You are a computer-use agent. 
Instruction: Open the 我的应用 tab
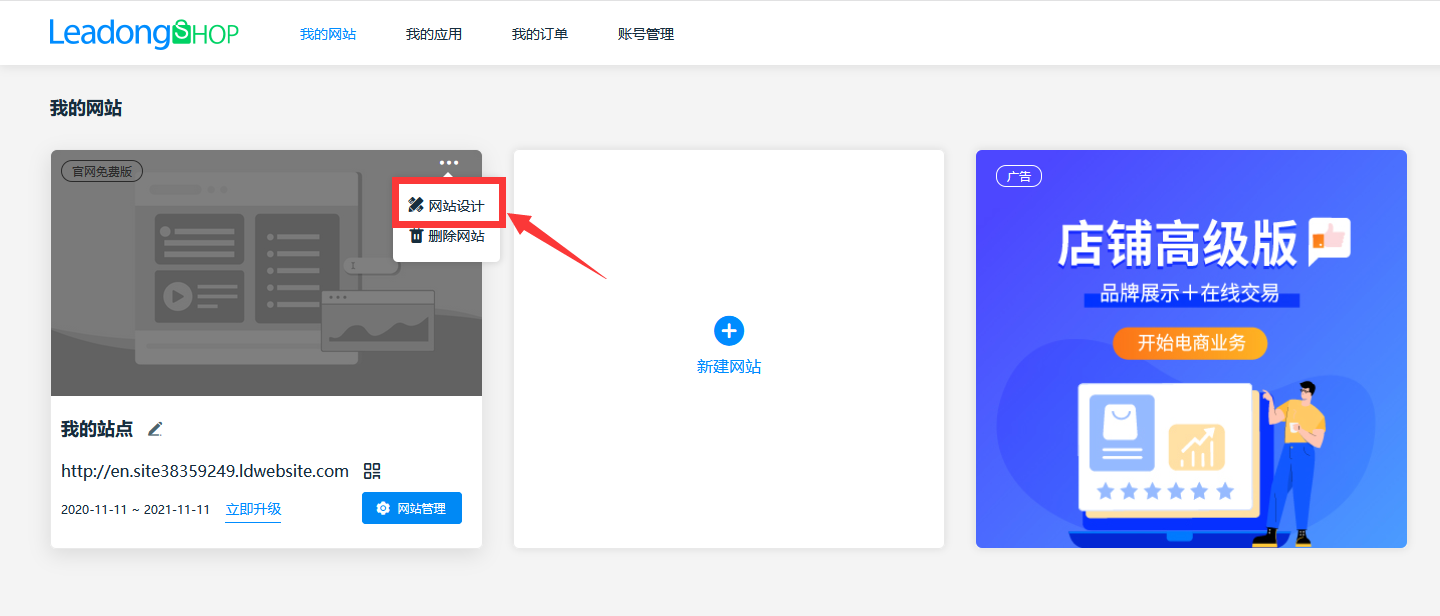tap(434, 34)
